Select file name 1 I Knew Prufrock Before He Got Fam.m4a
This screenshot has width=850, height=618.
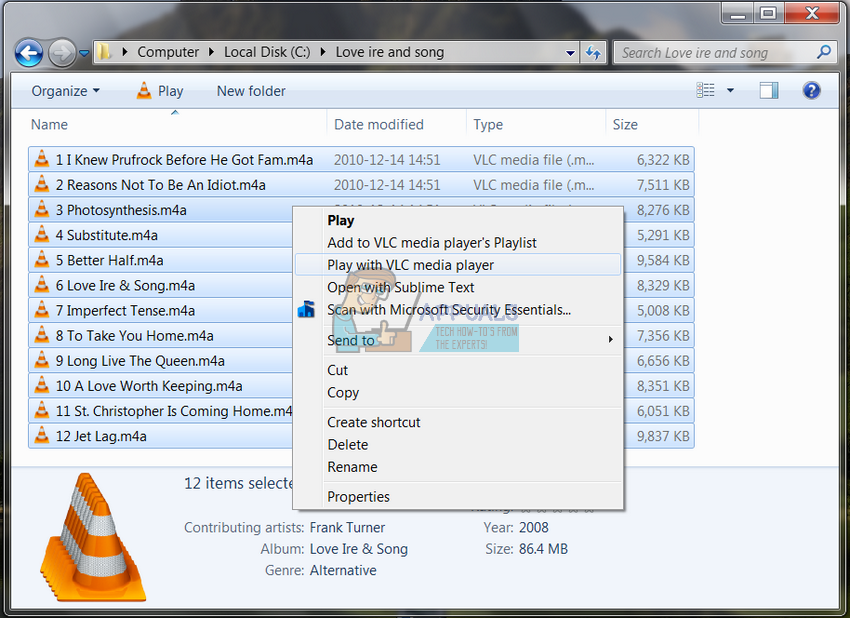point(184,160)
